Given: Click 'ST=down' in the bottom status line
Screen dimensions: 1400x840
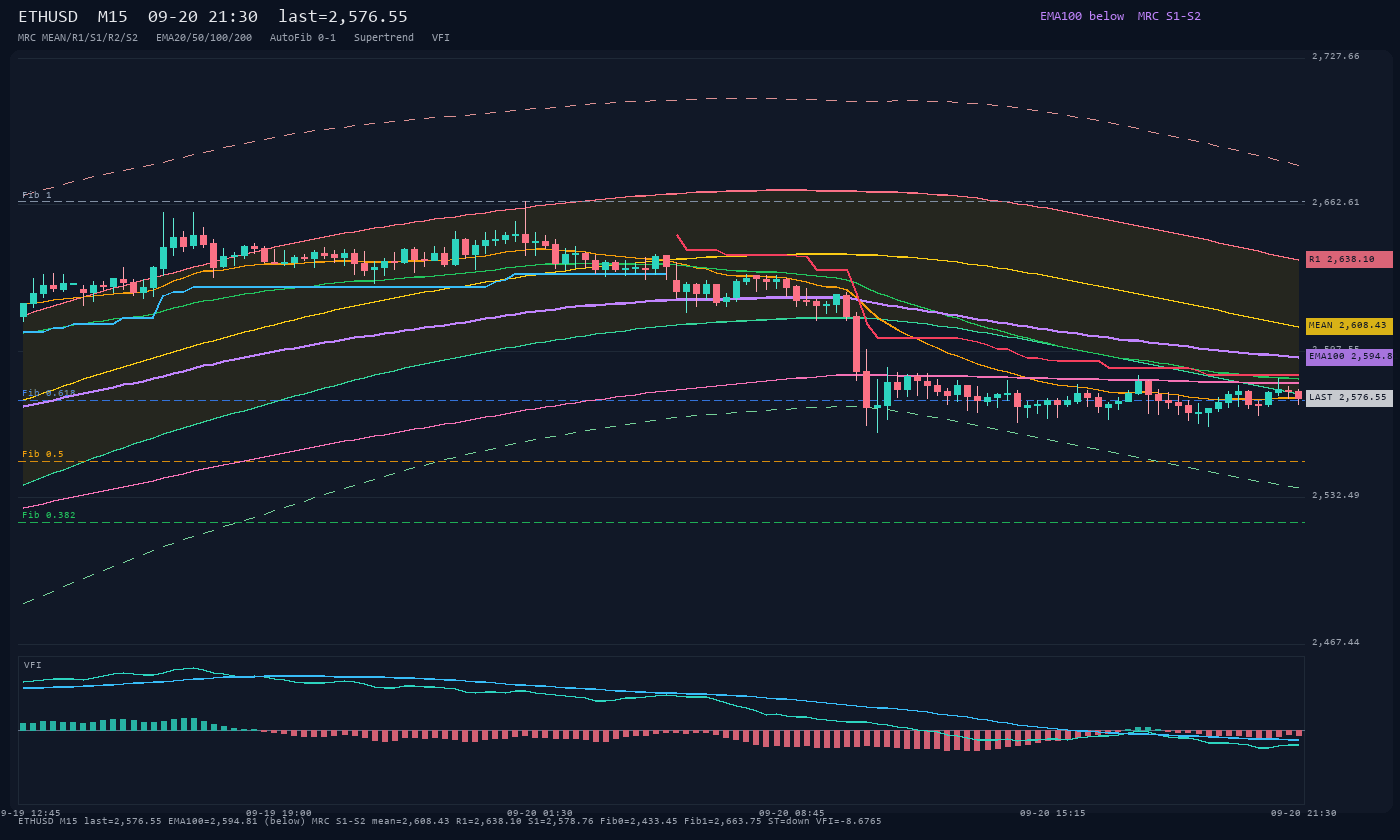Looking at the screenshot, I should click(x=789, y=822).
